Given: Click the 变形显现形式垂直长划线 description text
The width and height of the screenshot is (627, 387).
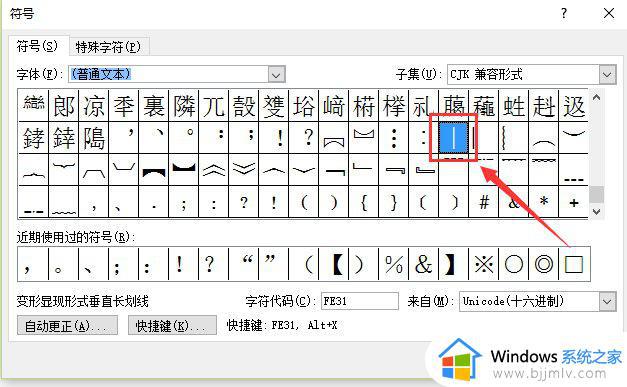Looking at the screenshot, I should tap(82, 301).
